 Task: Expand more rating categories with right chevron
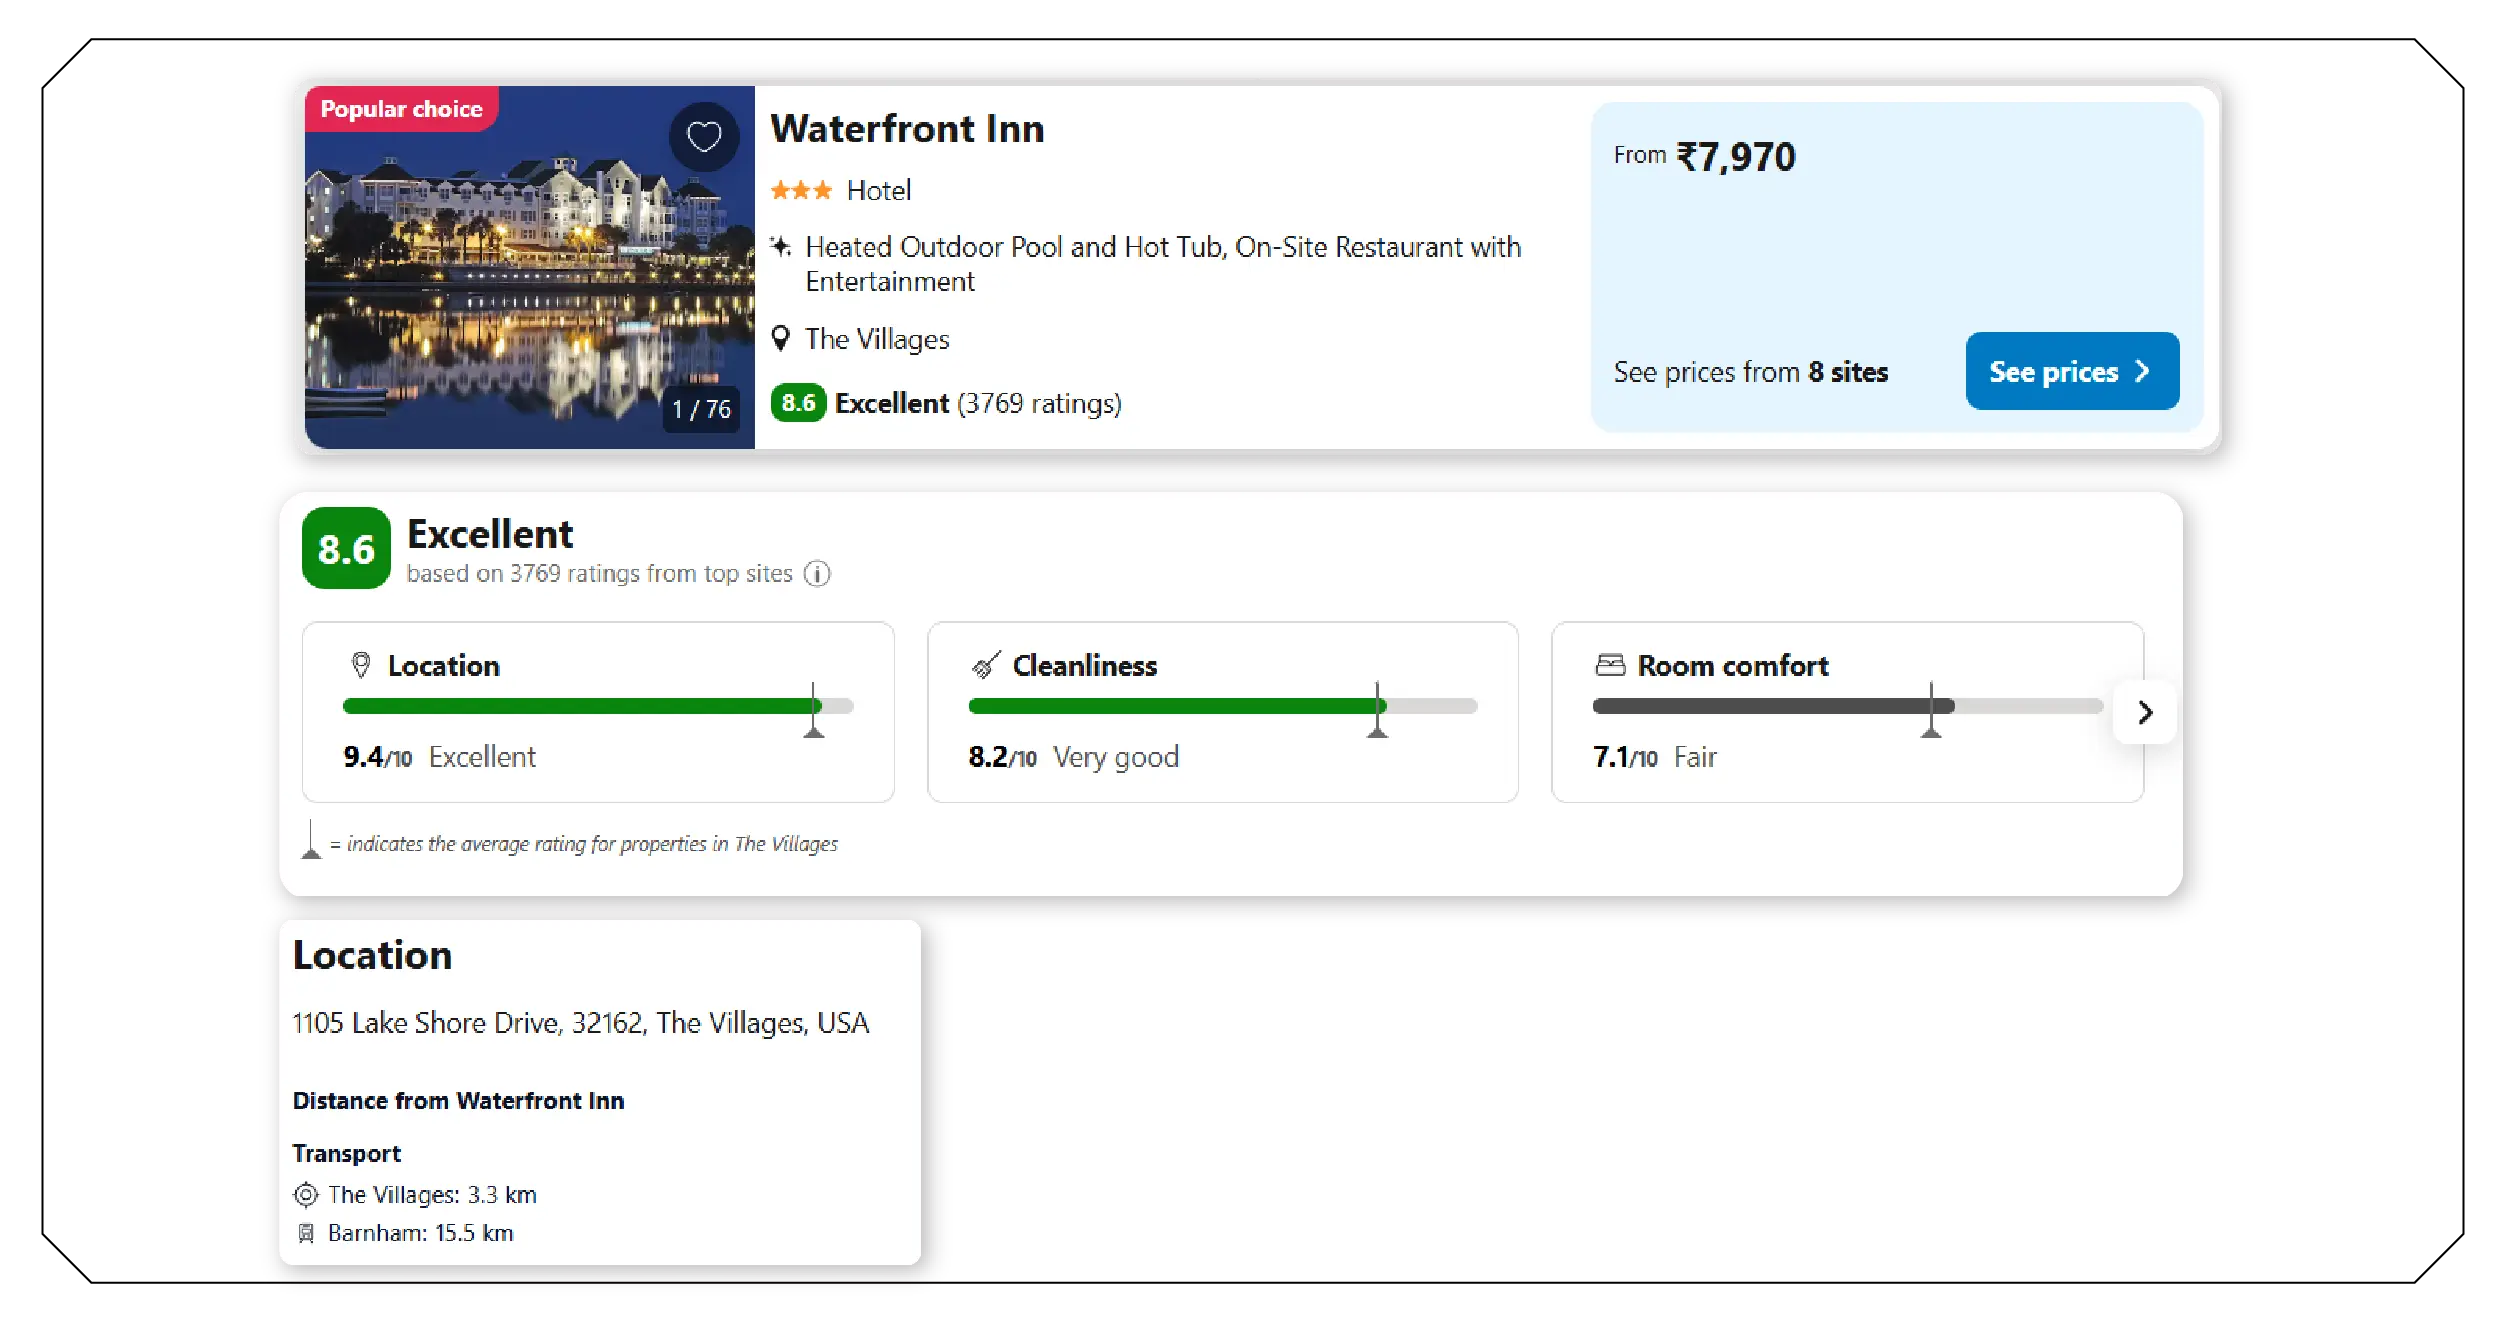click(x=2144, y=713)
